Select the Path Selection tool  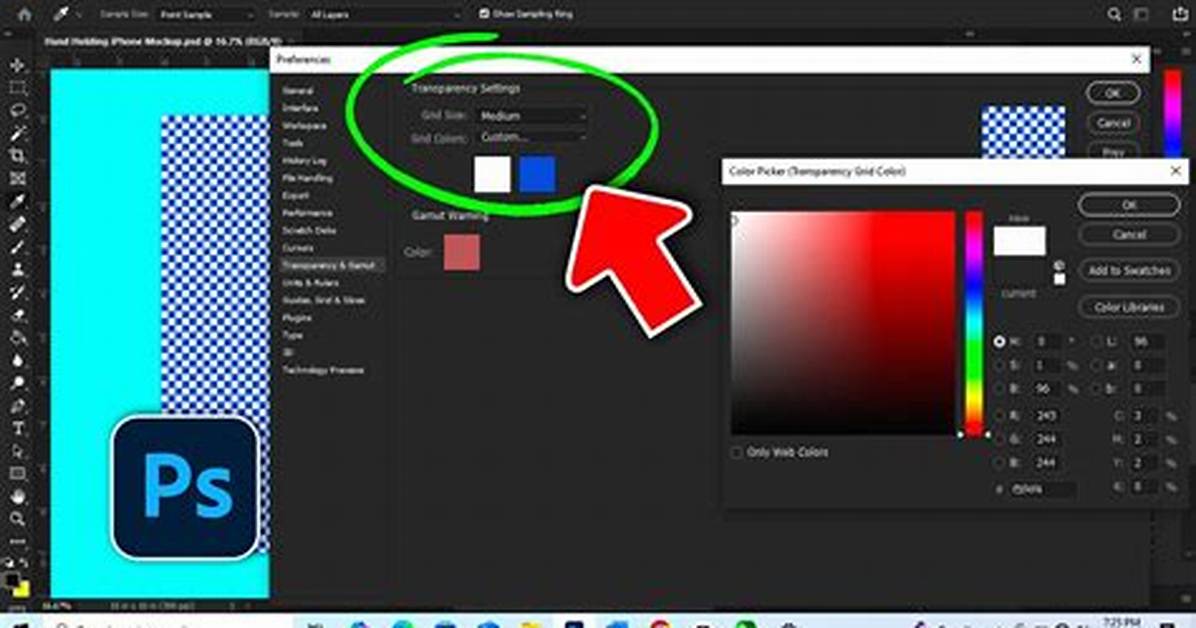pos(18,451)
